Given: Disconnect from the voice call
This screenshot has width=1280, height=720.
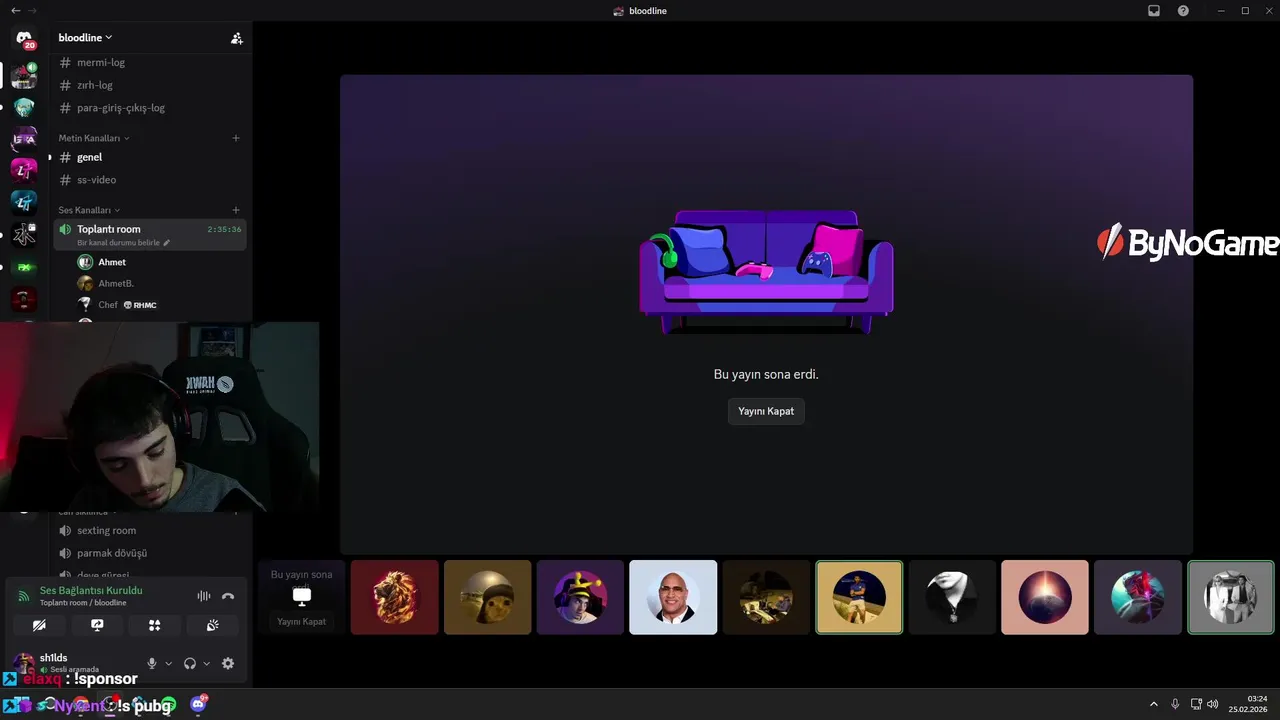Looking at the screenshot, I should pos(228,596).
